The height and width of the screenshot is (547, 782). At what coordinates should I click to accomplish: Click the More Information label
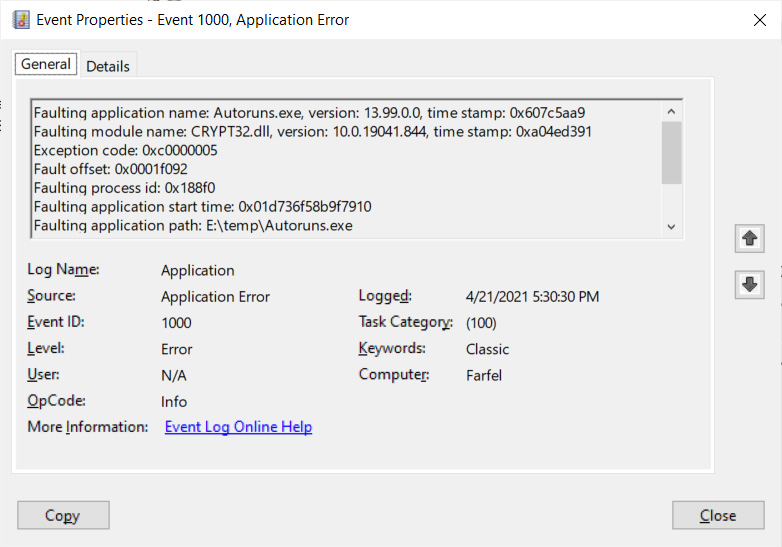point(88,427)
